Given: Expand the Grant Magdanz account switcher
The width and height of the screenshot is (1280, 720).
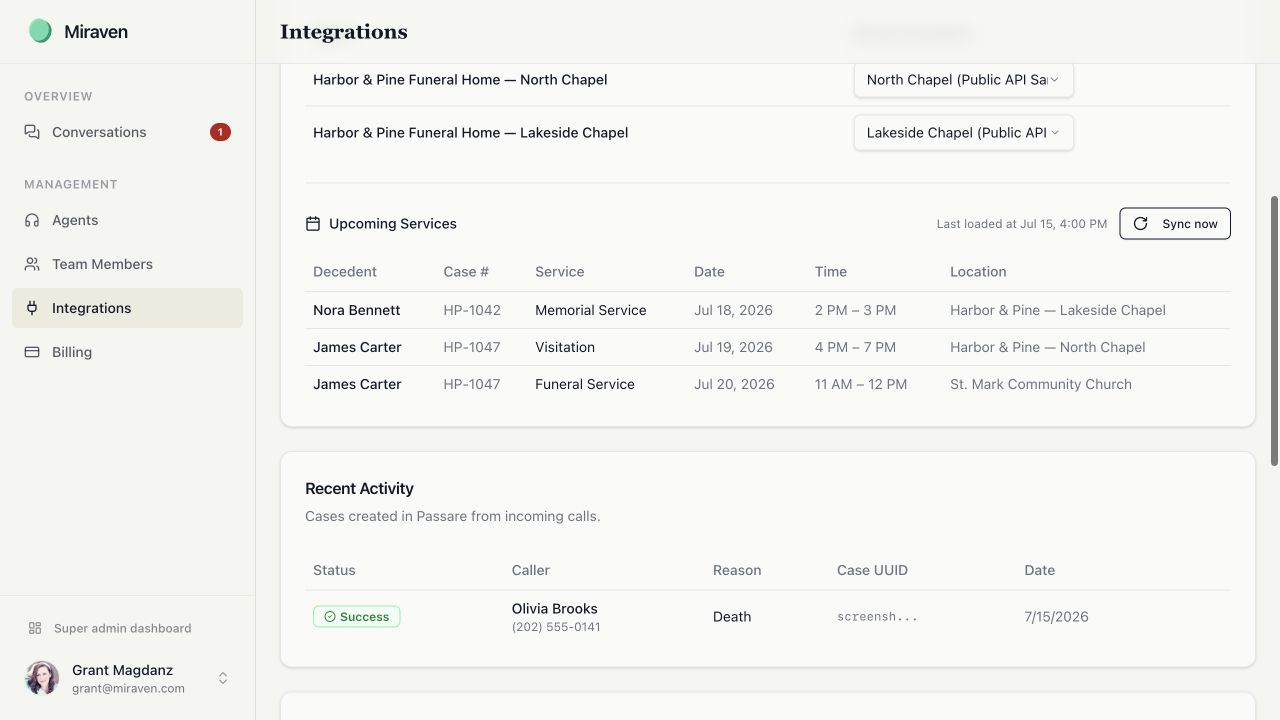Looking at the screenshot, I should (x=223, y=678).
